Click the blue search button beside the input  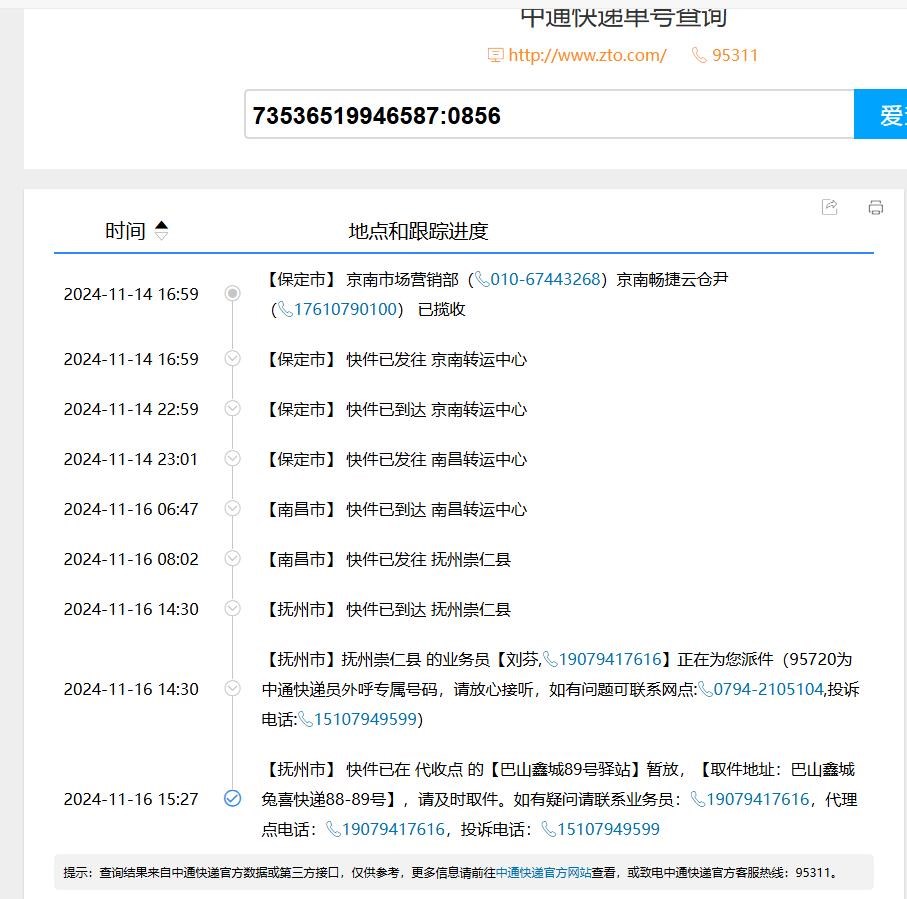pyautogui.click(x=880, y=115)
